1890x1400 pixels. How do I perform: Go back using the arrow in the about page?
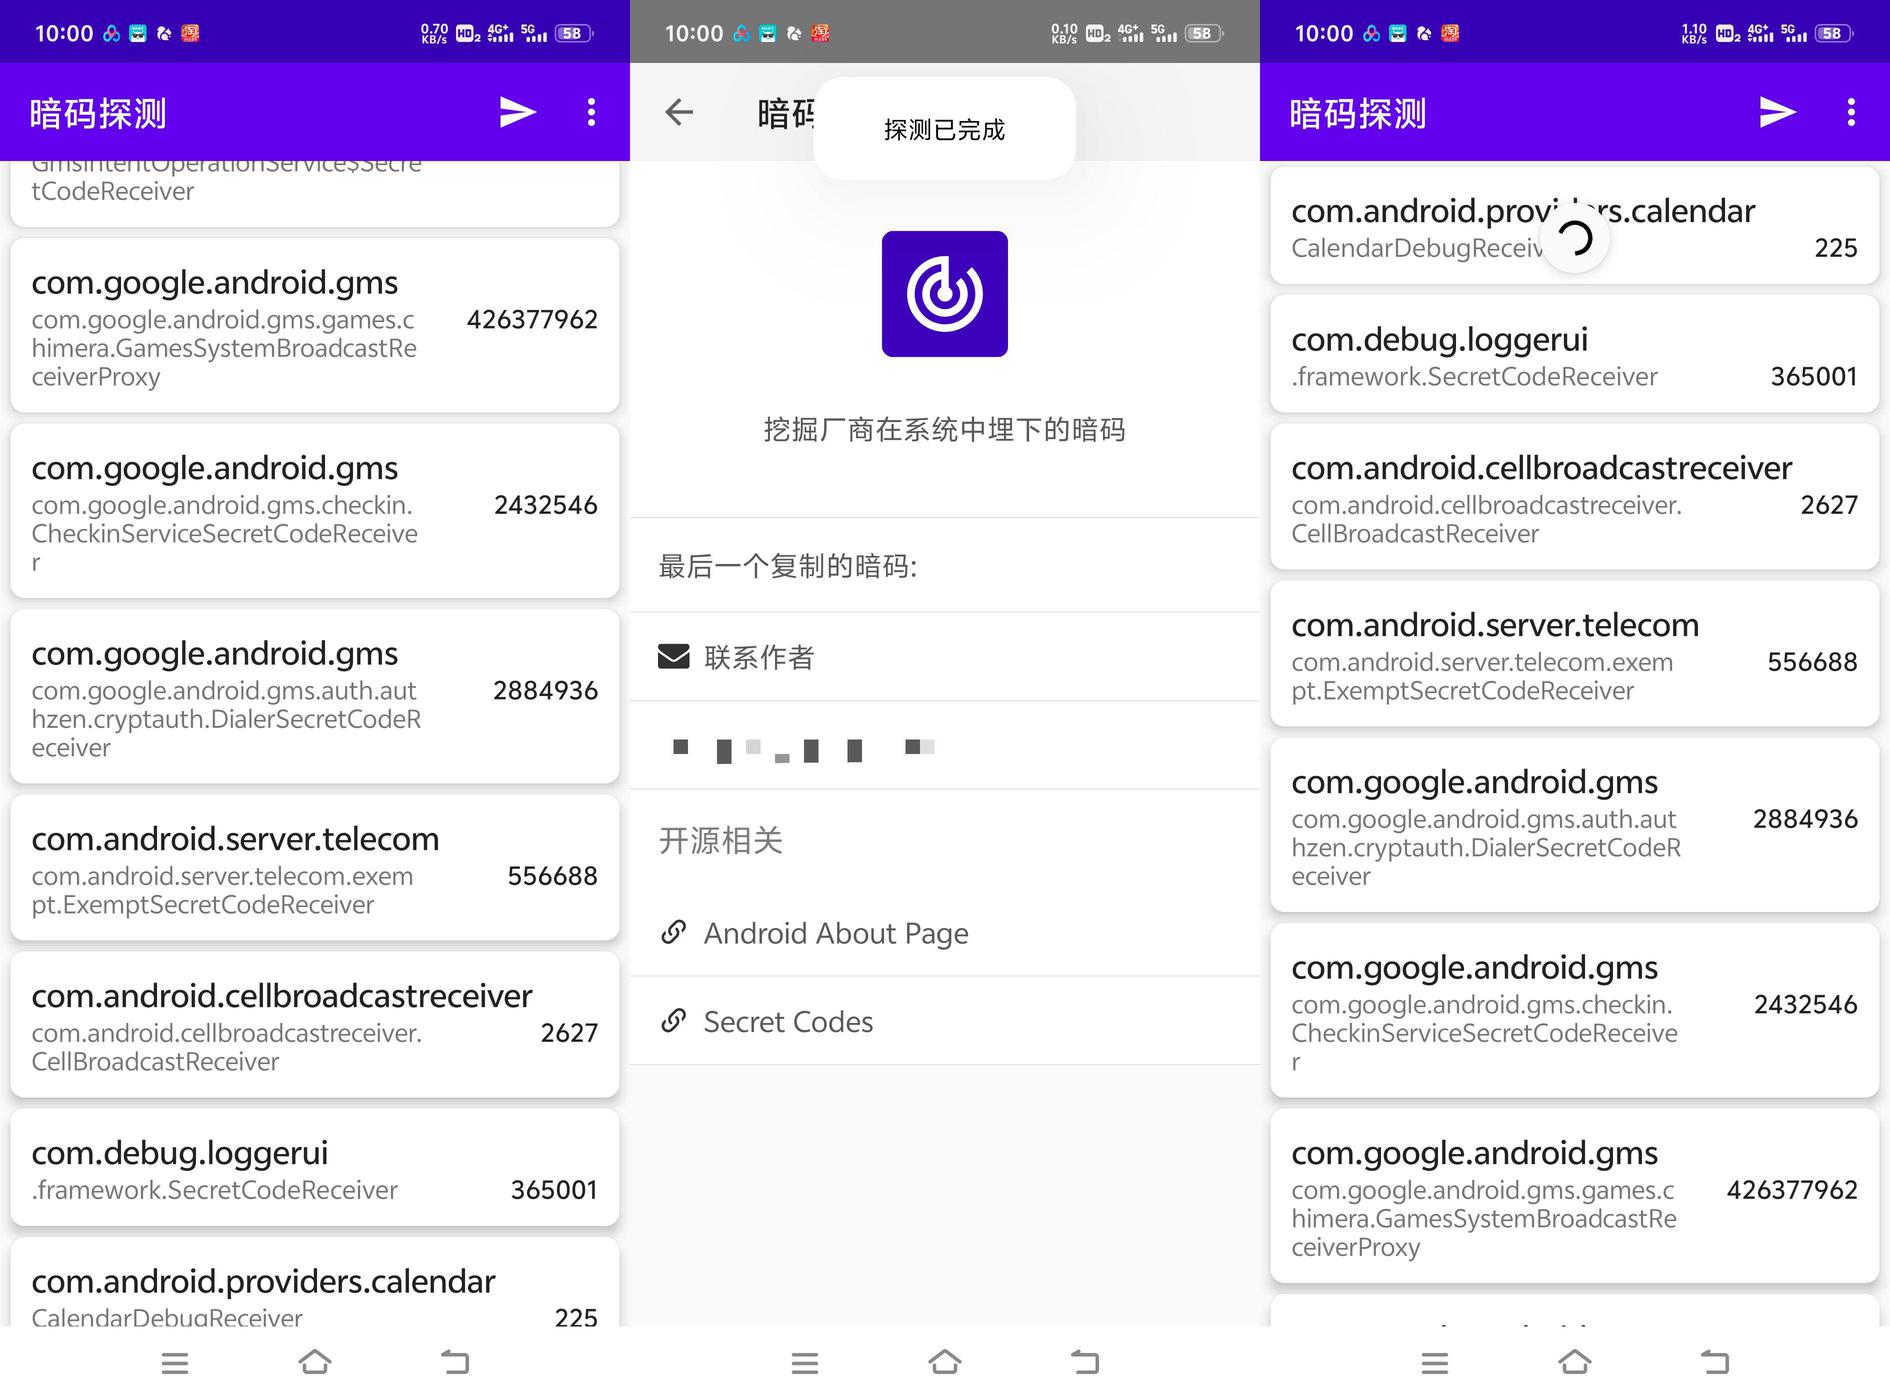coord(679,112)
